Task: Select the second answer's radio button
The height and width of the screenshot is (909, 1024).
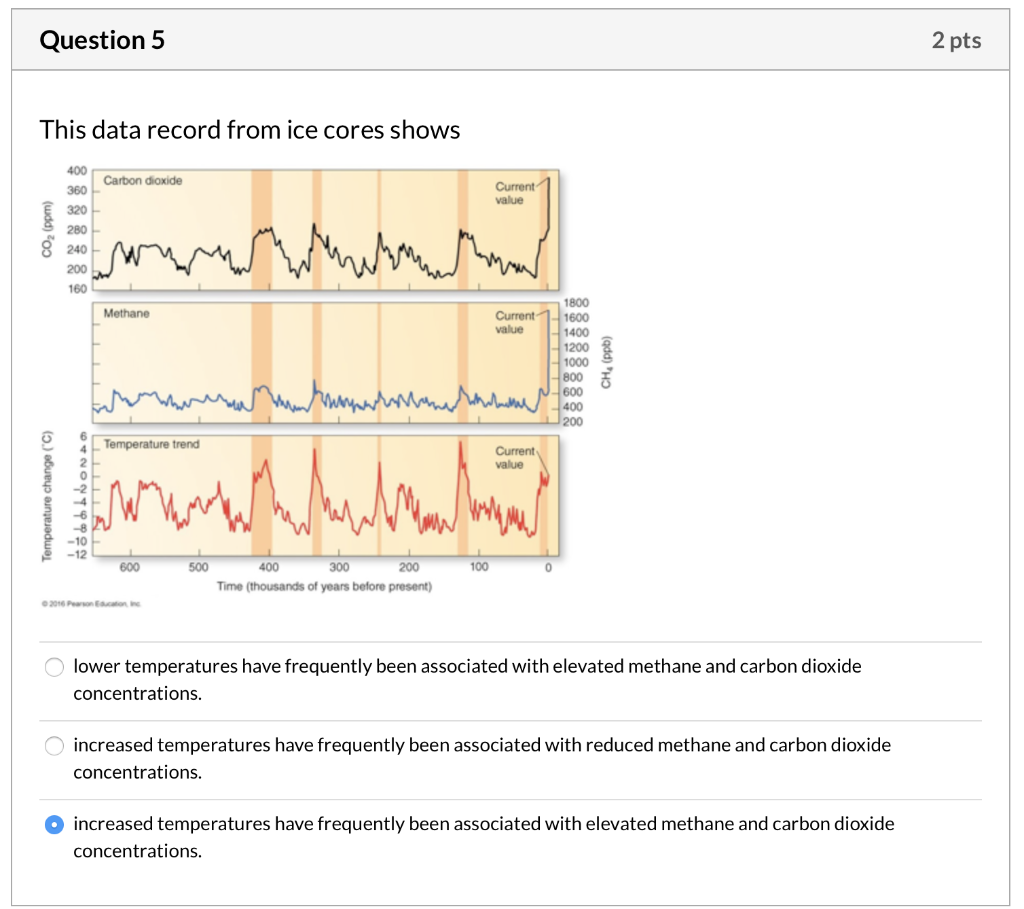Action: click(x=54, y=745)
